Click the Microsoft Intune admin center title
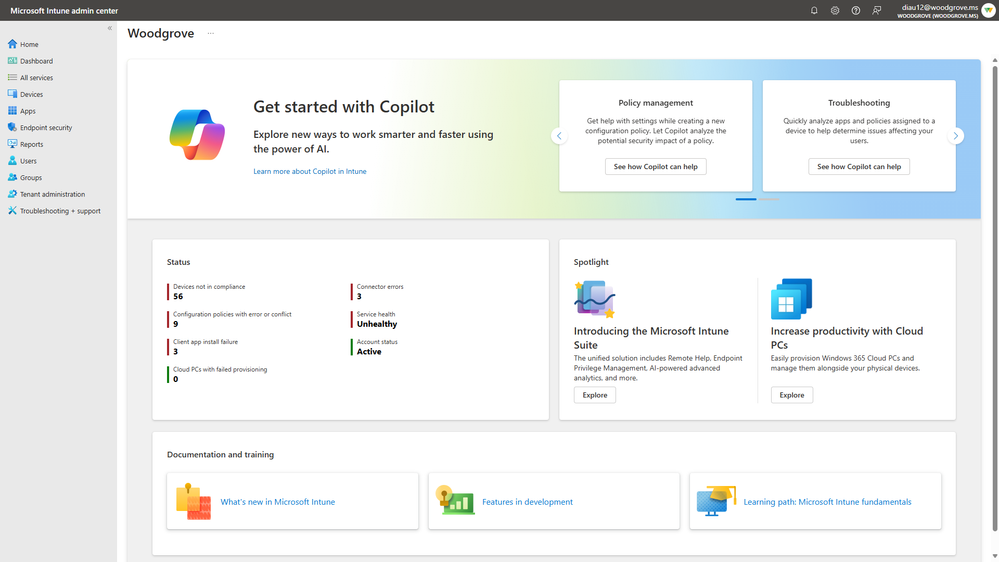The height and width of the screenshot is (562, 999). pos(64,11)
